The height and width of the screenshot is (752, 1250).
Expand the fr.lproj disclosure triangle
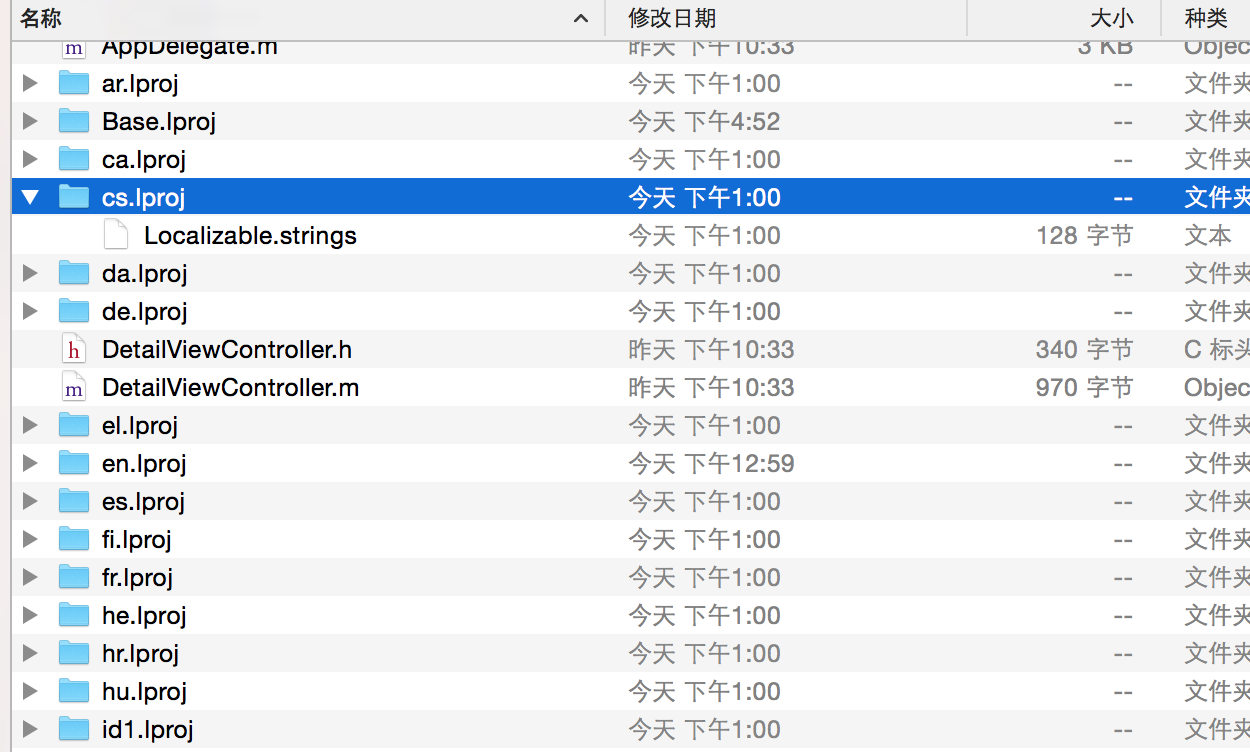(x=30, y=577)
